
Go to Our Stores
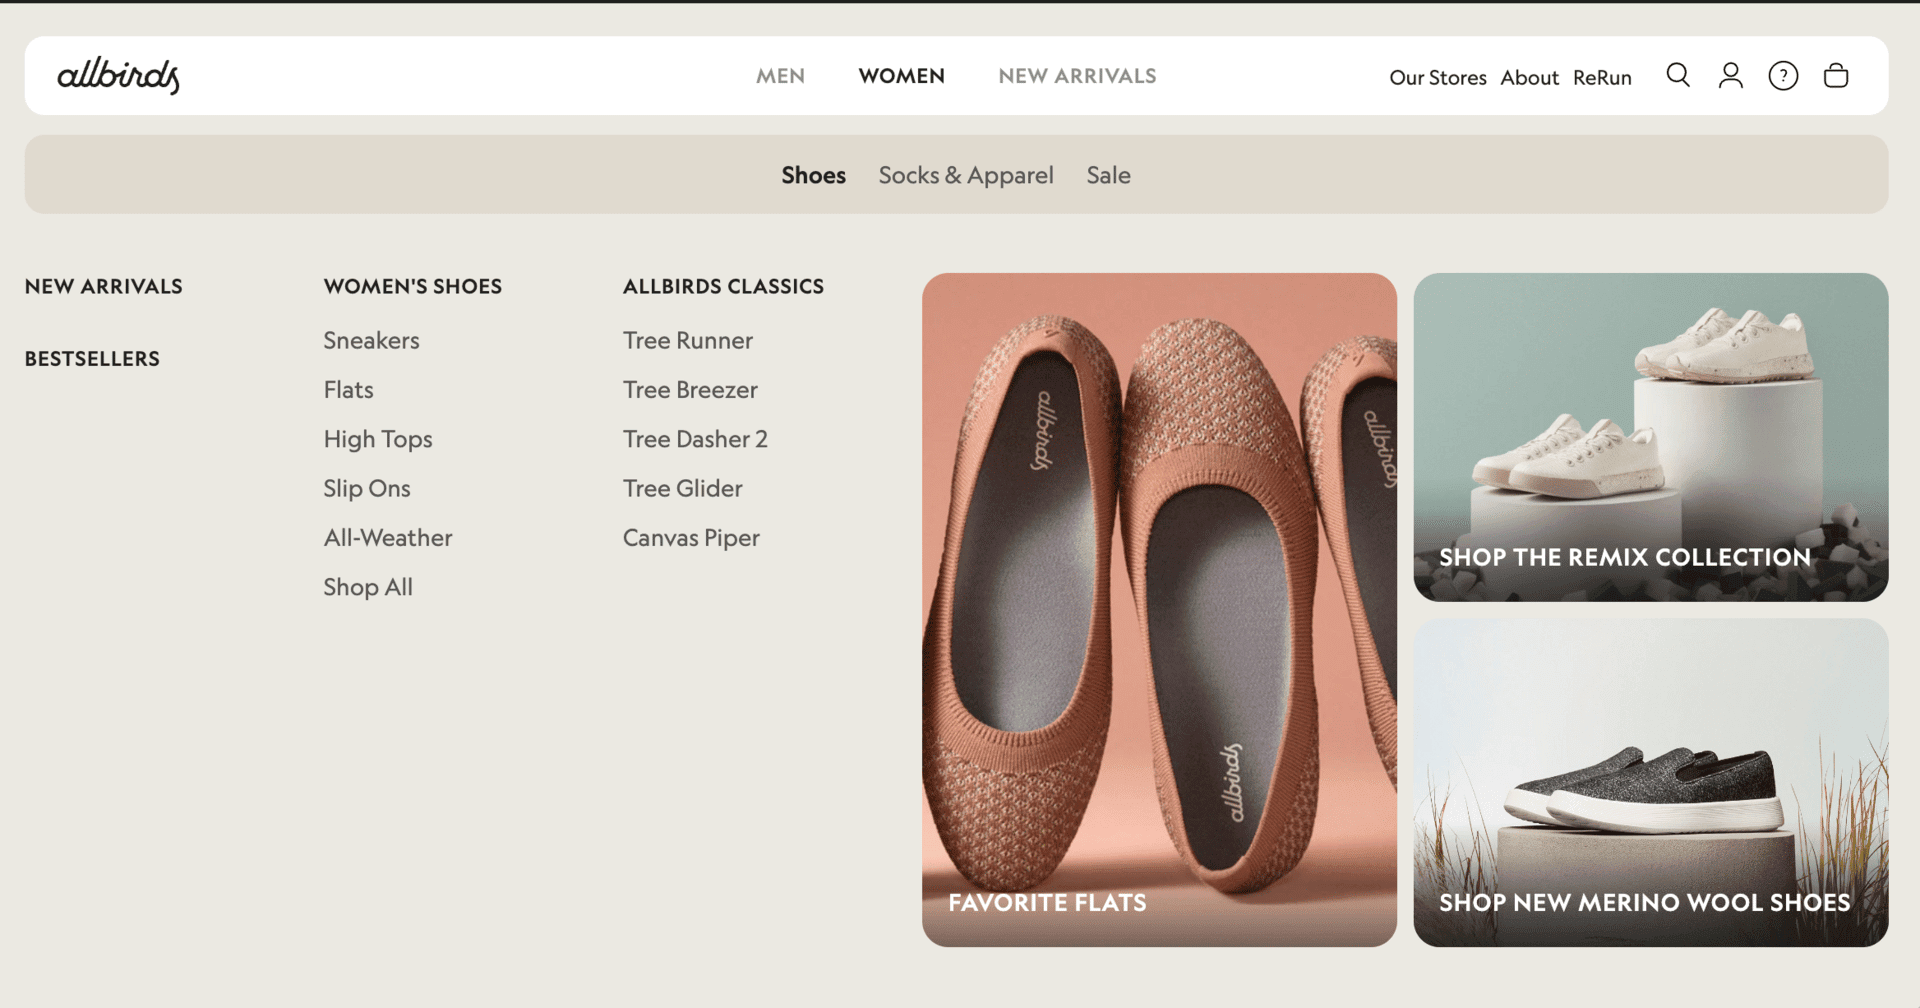tap(1437, 77)
